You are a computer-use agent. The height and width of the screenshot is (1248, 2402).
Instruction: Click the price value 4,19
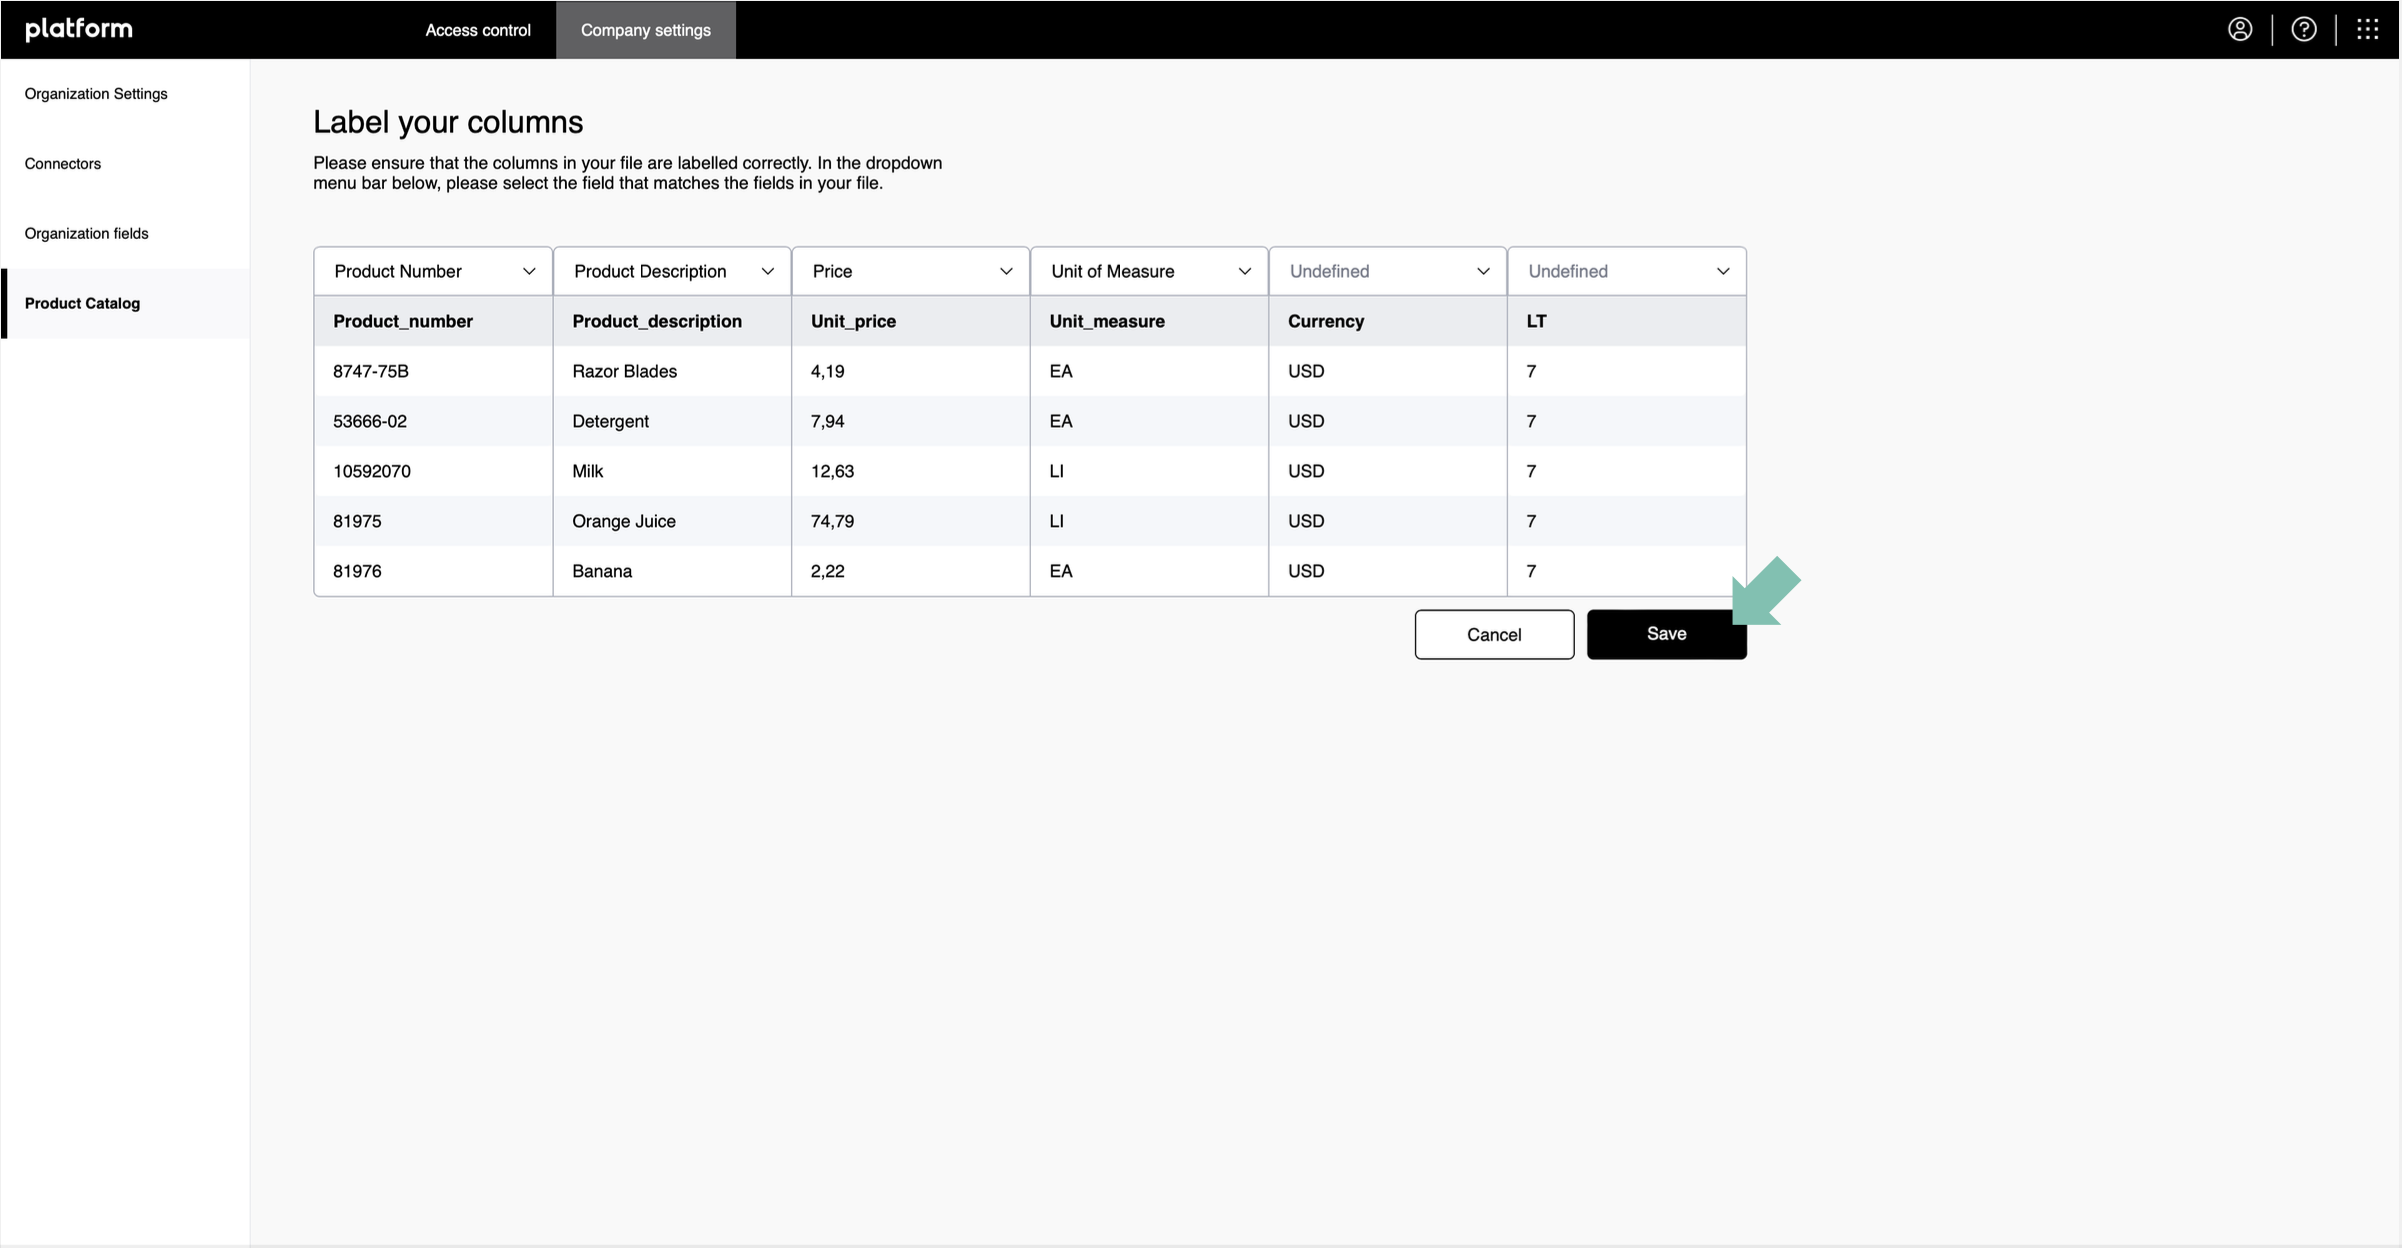[x=827, y=371]
